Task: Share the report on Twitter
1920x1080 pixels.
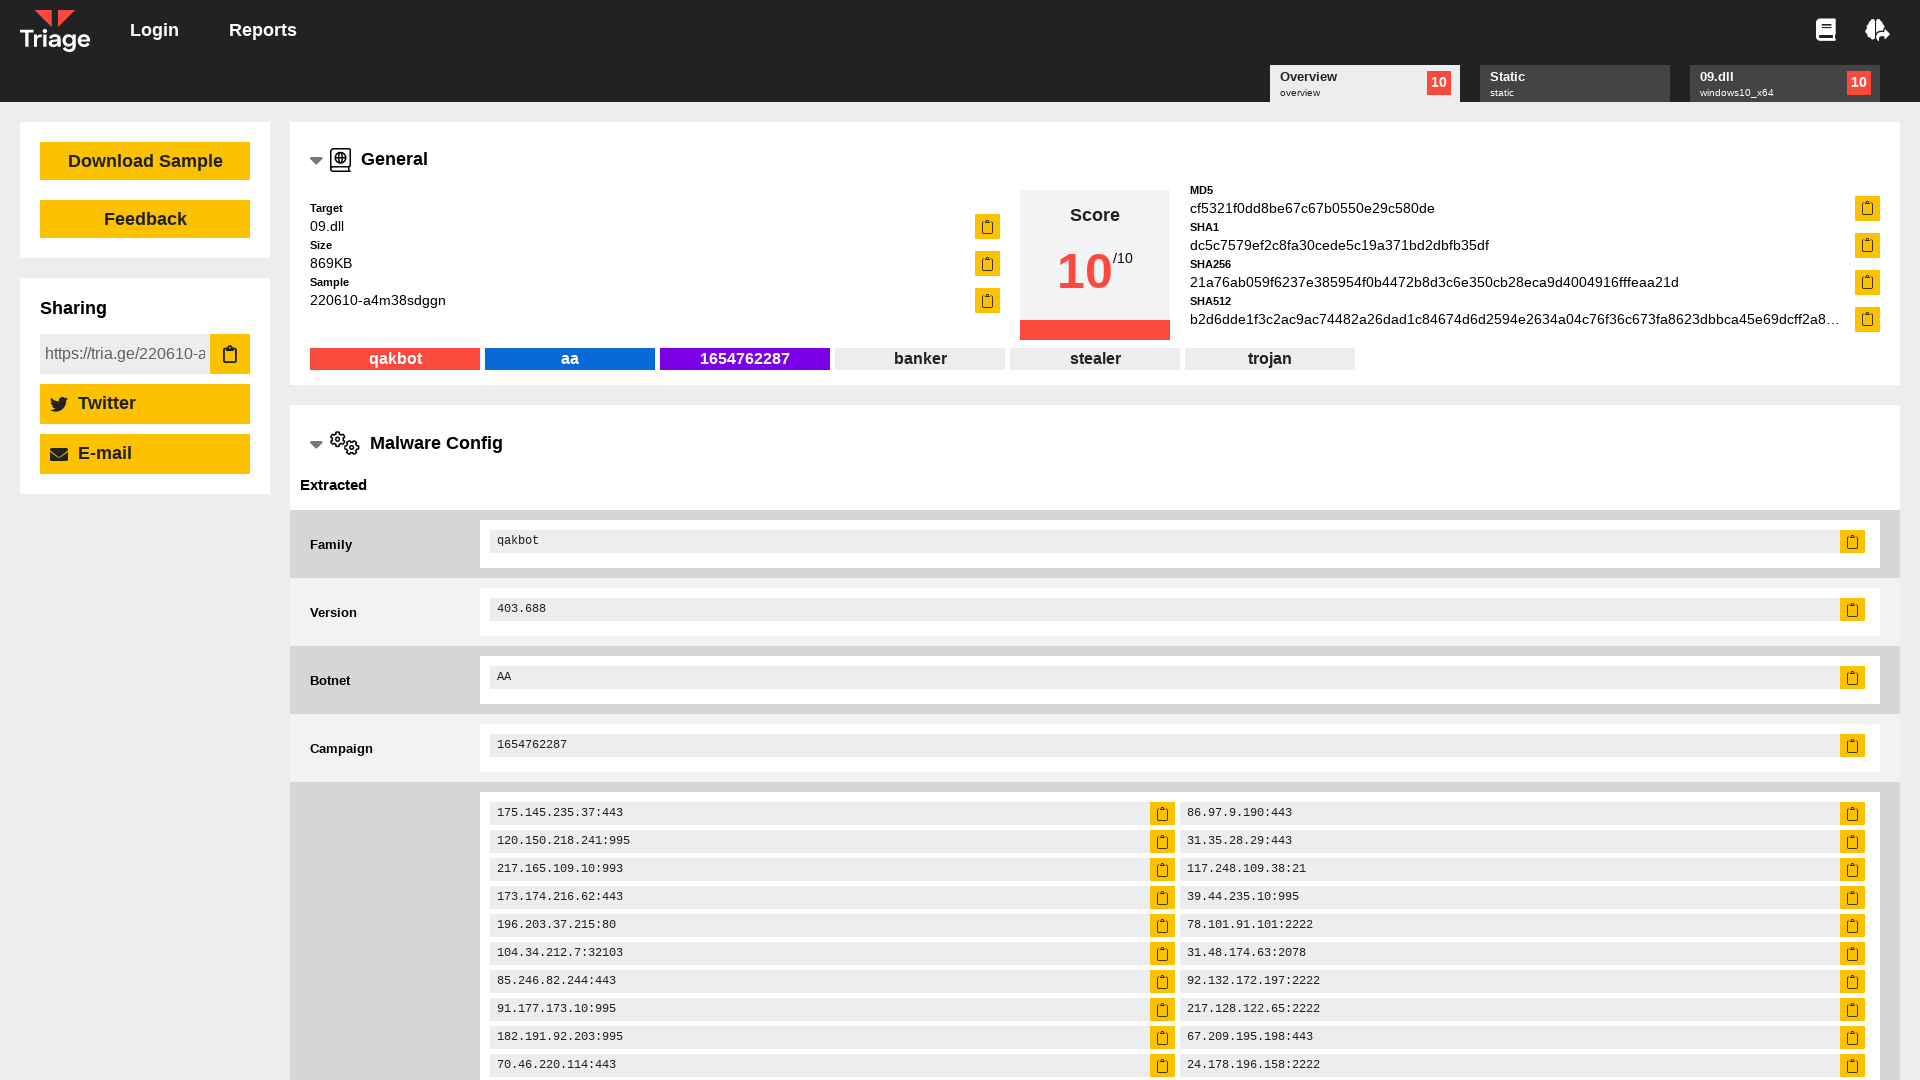Action: 144,403
